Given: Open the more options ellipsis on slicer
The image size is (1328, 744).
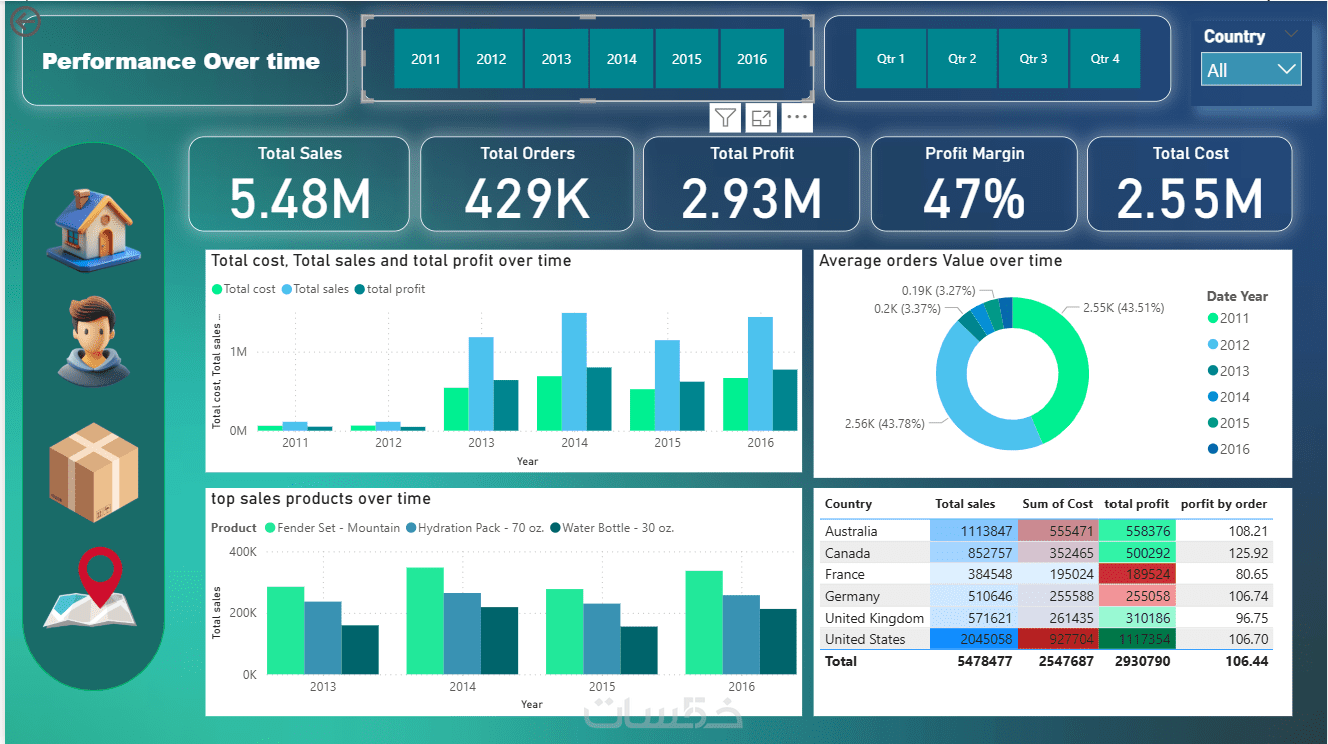Looking at the screenshot, I should tap(797, 118).
